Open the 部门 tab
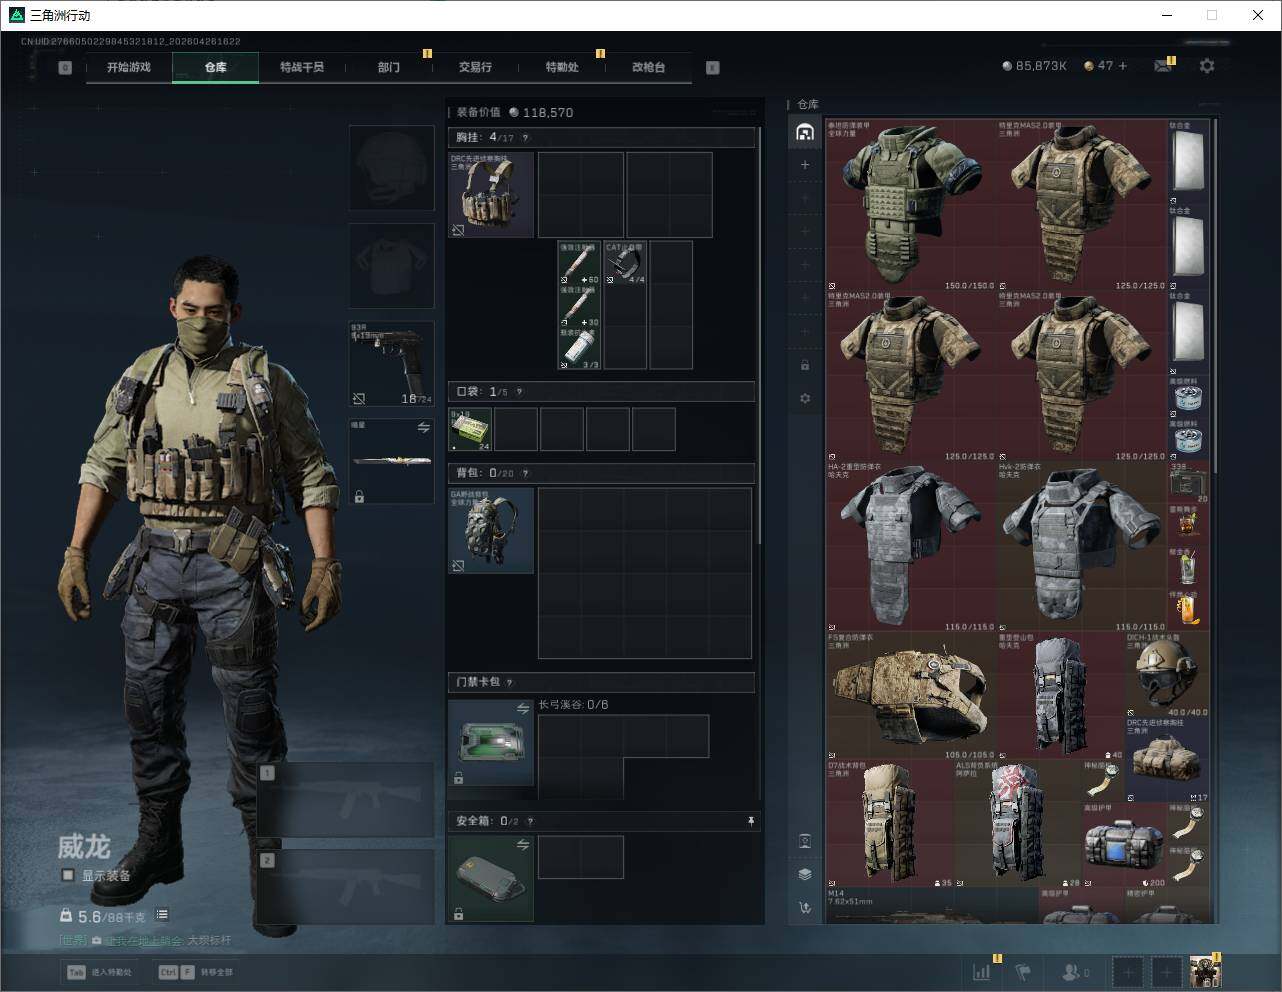Image resolution: width=1282 pixels, height=992 pixels. pos(389,67)
